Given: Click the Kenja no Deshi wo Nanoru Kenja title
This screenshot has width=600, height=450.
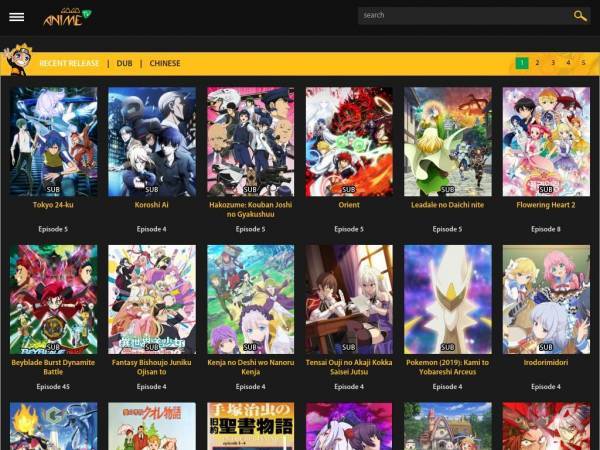Looking at the screenshot, I should click(251, 367).
